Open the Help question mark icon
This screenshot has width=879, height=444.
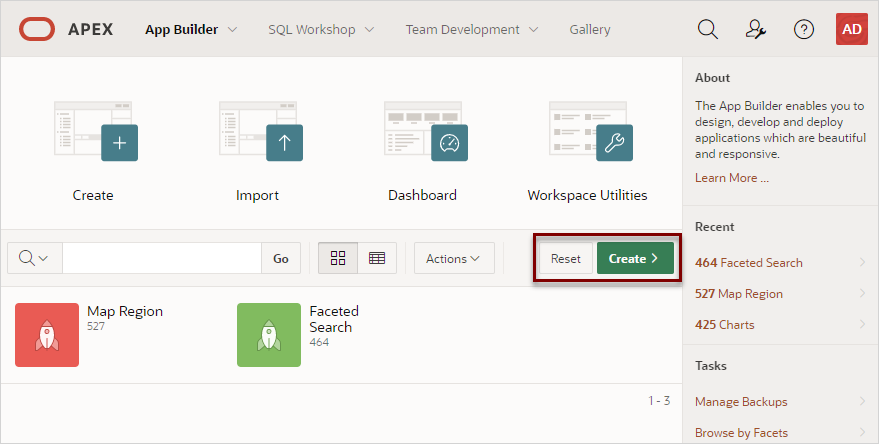point(804,29)
